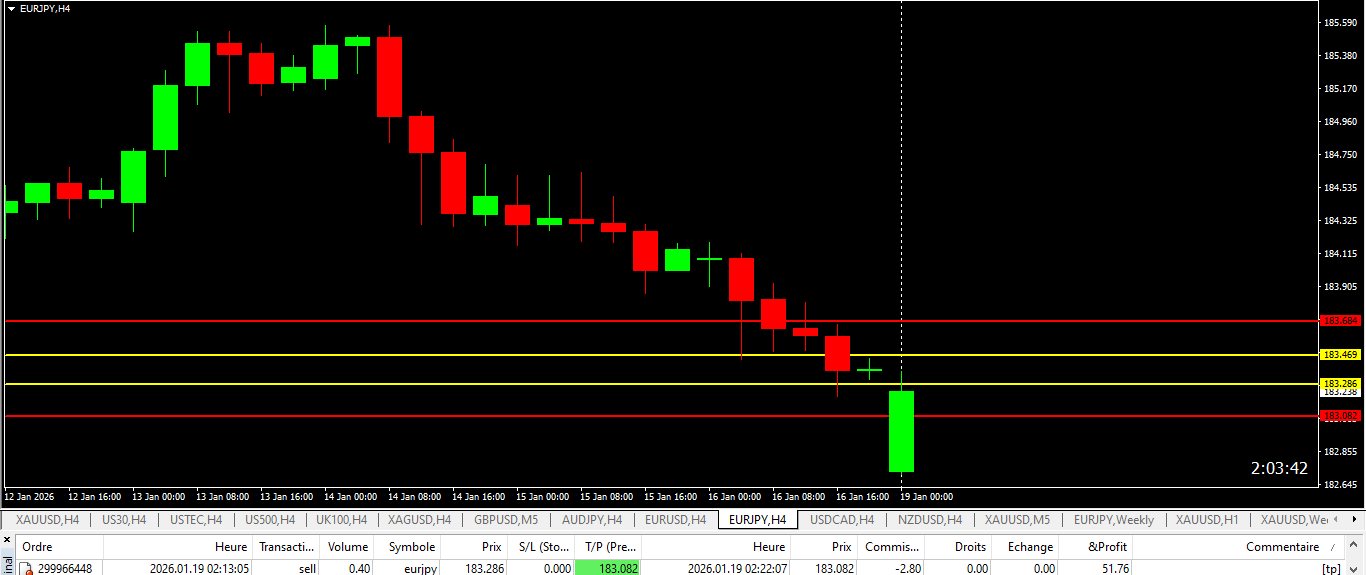This screenshot has width=1366, height=575.
Task: Click the 2:03:42 countdown timer on chart
Action: pyautogui.click(x=1279, y=468)
